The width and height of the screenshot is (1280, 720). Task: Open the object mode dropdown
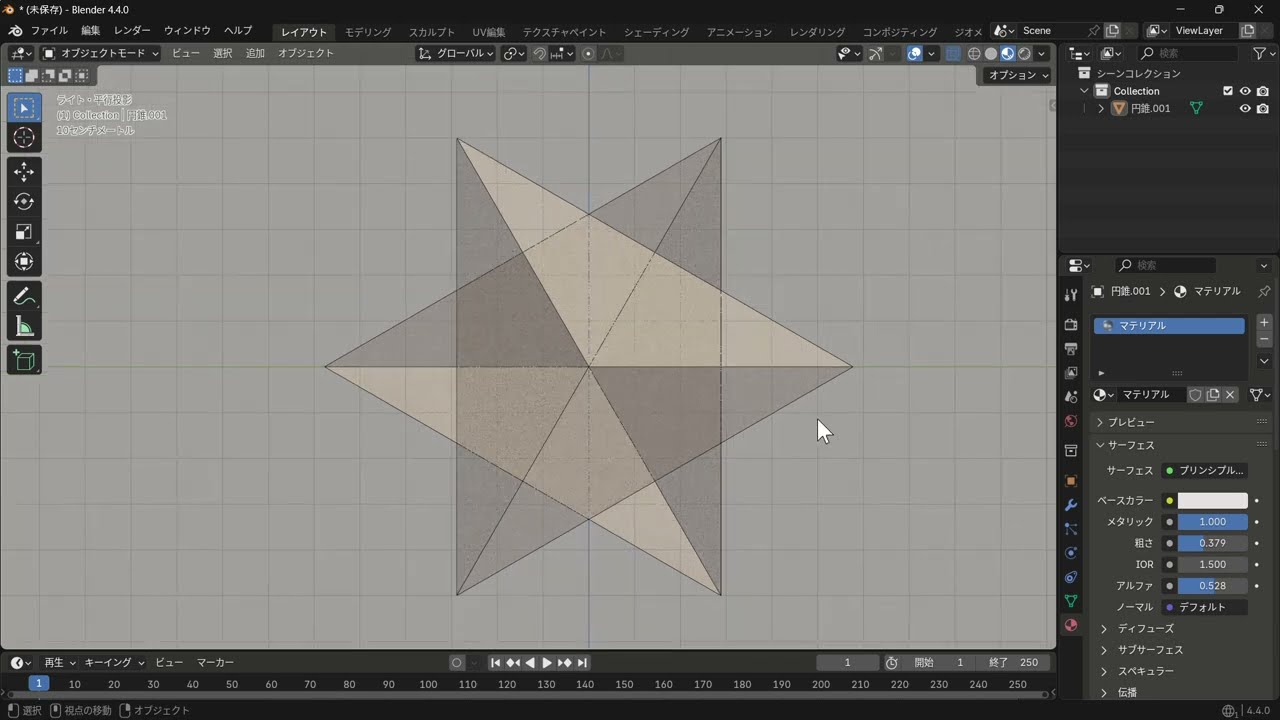point(100,53)
